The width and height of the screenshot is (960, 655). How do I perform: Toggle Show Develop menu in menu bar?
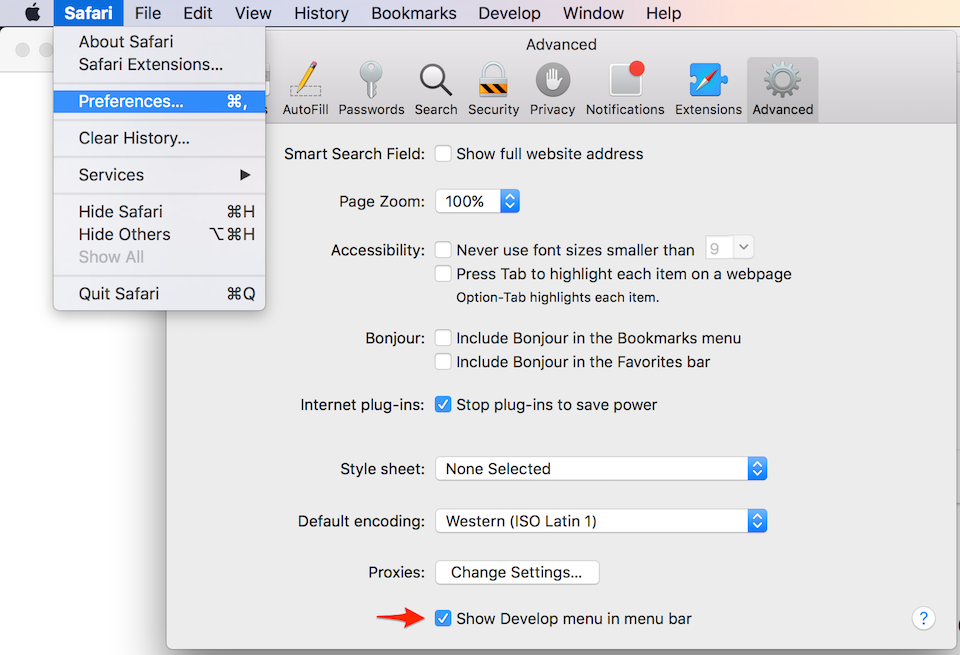click(443, 618)
